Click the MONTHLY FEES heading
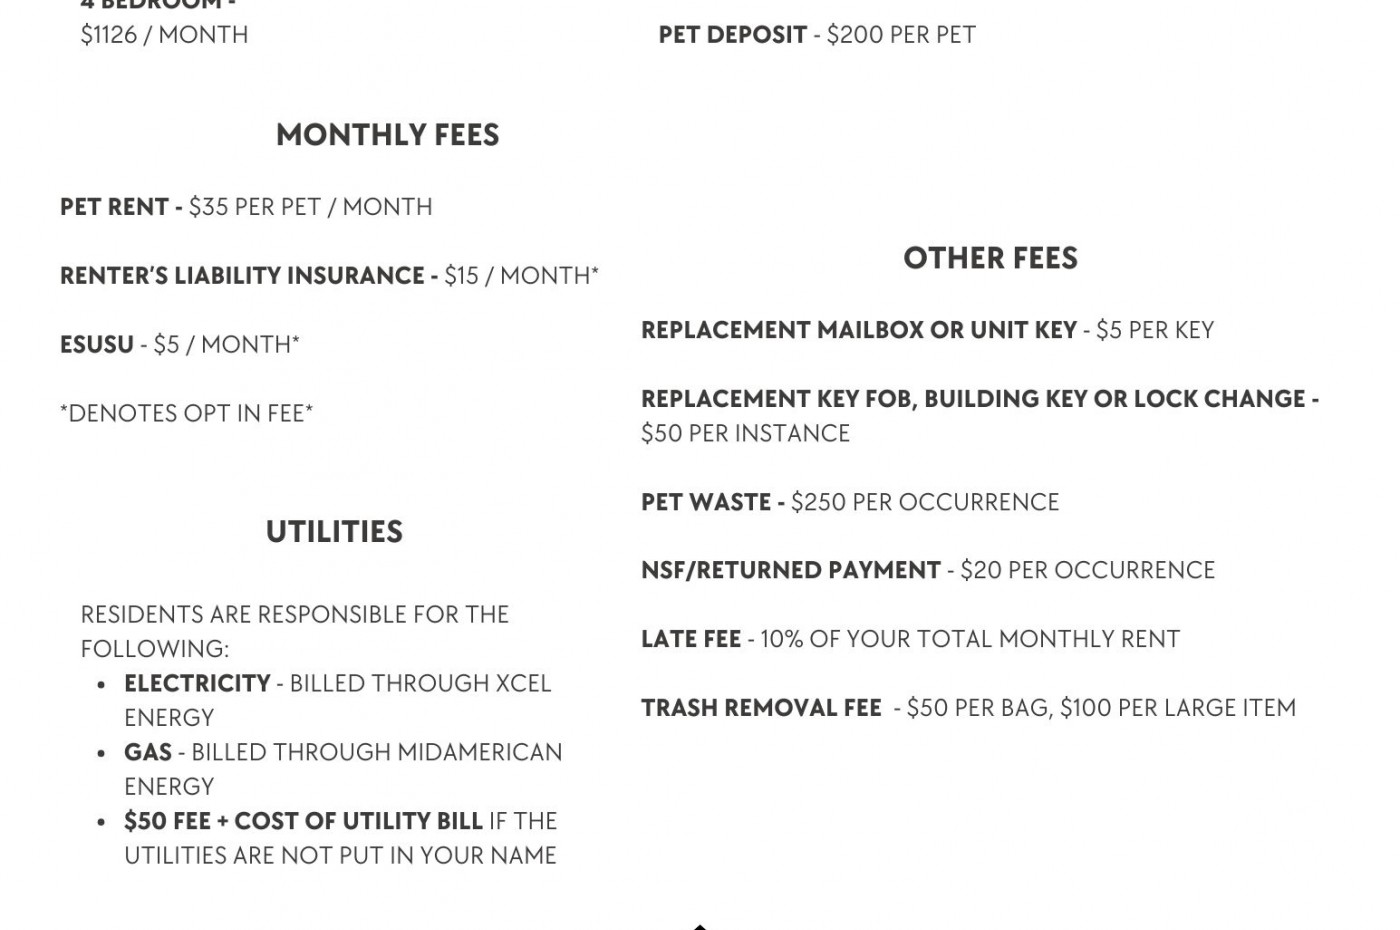The image size is (1400, 930). click(387, 135)
